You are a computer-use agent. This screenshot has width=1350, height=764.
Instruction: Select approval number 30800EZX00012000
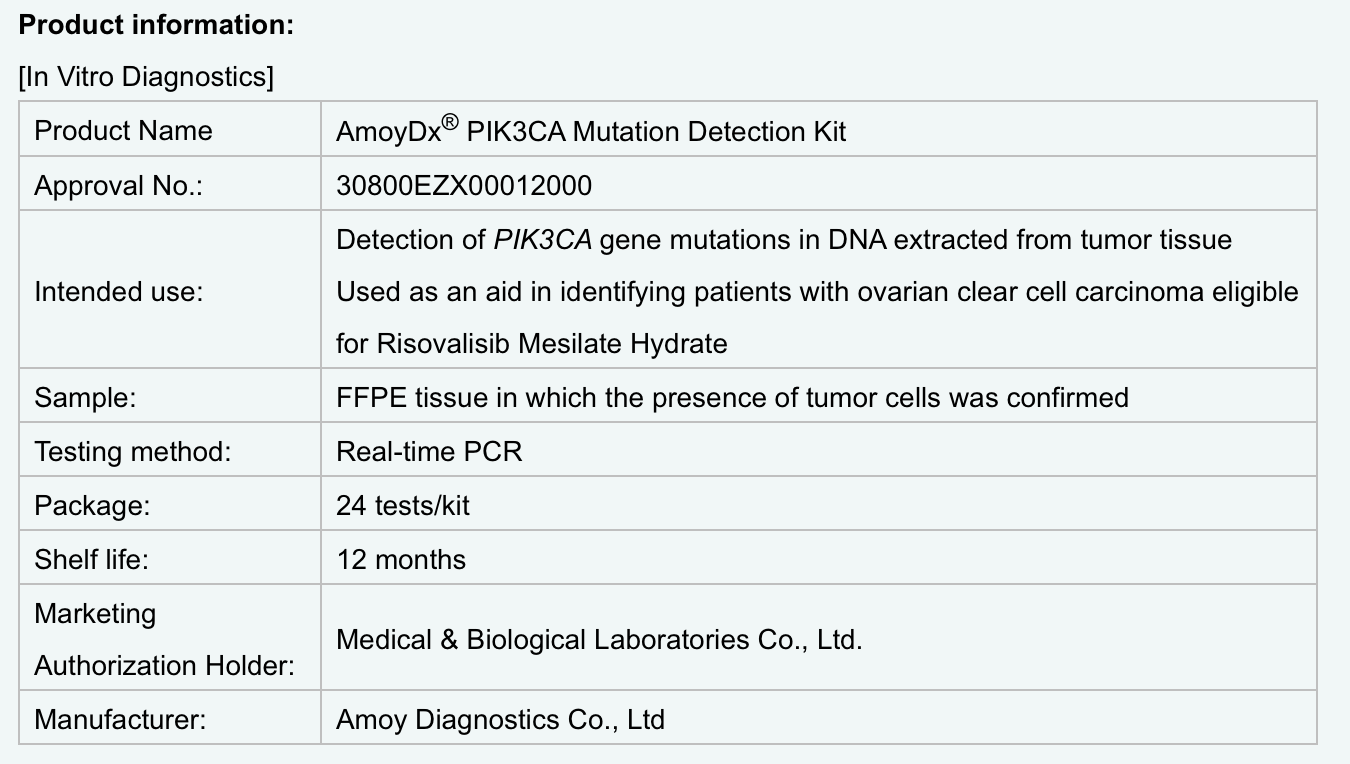click(x=464, y=186)
